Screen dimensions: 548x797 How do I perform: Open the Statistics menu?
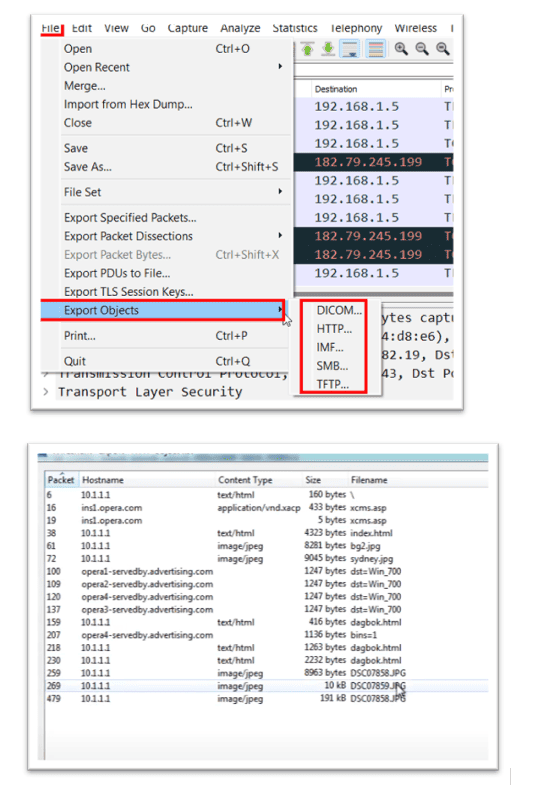pos(295,28)
